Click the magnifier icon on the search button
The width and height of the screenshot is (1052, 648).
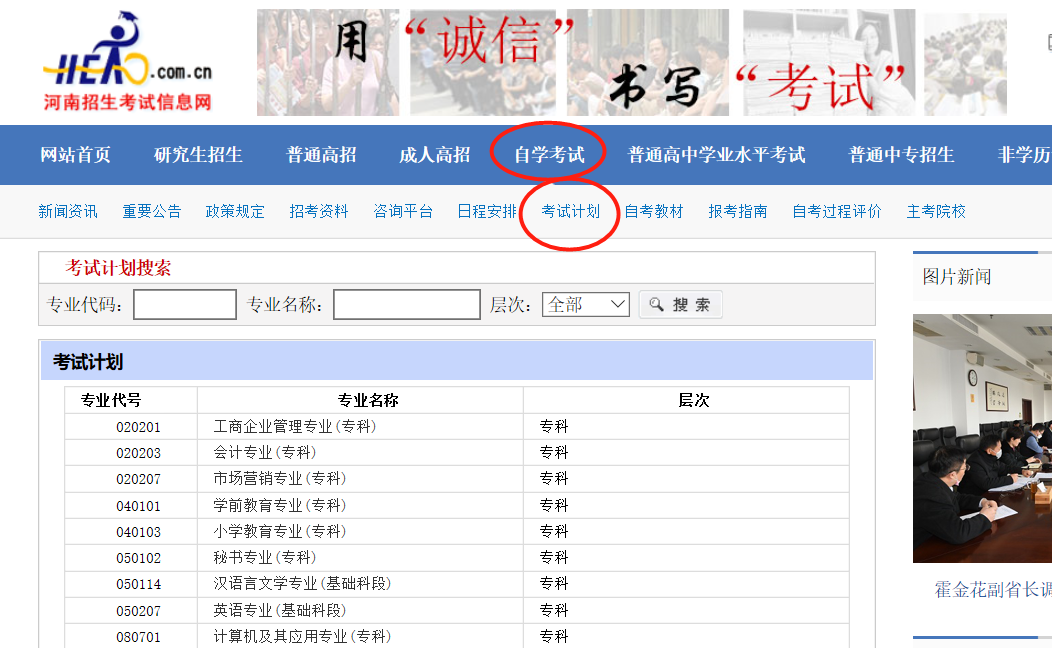click(656, 305)
